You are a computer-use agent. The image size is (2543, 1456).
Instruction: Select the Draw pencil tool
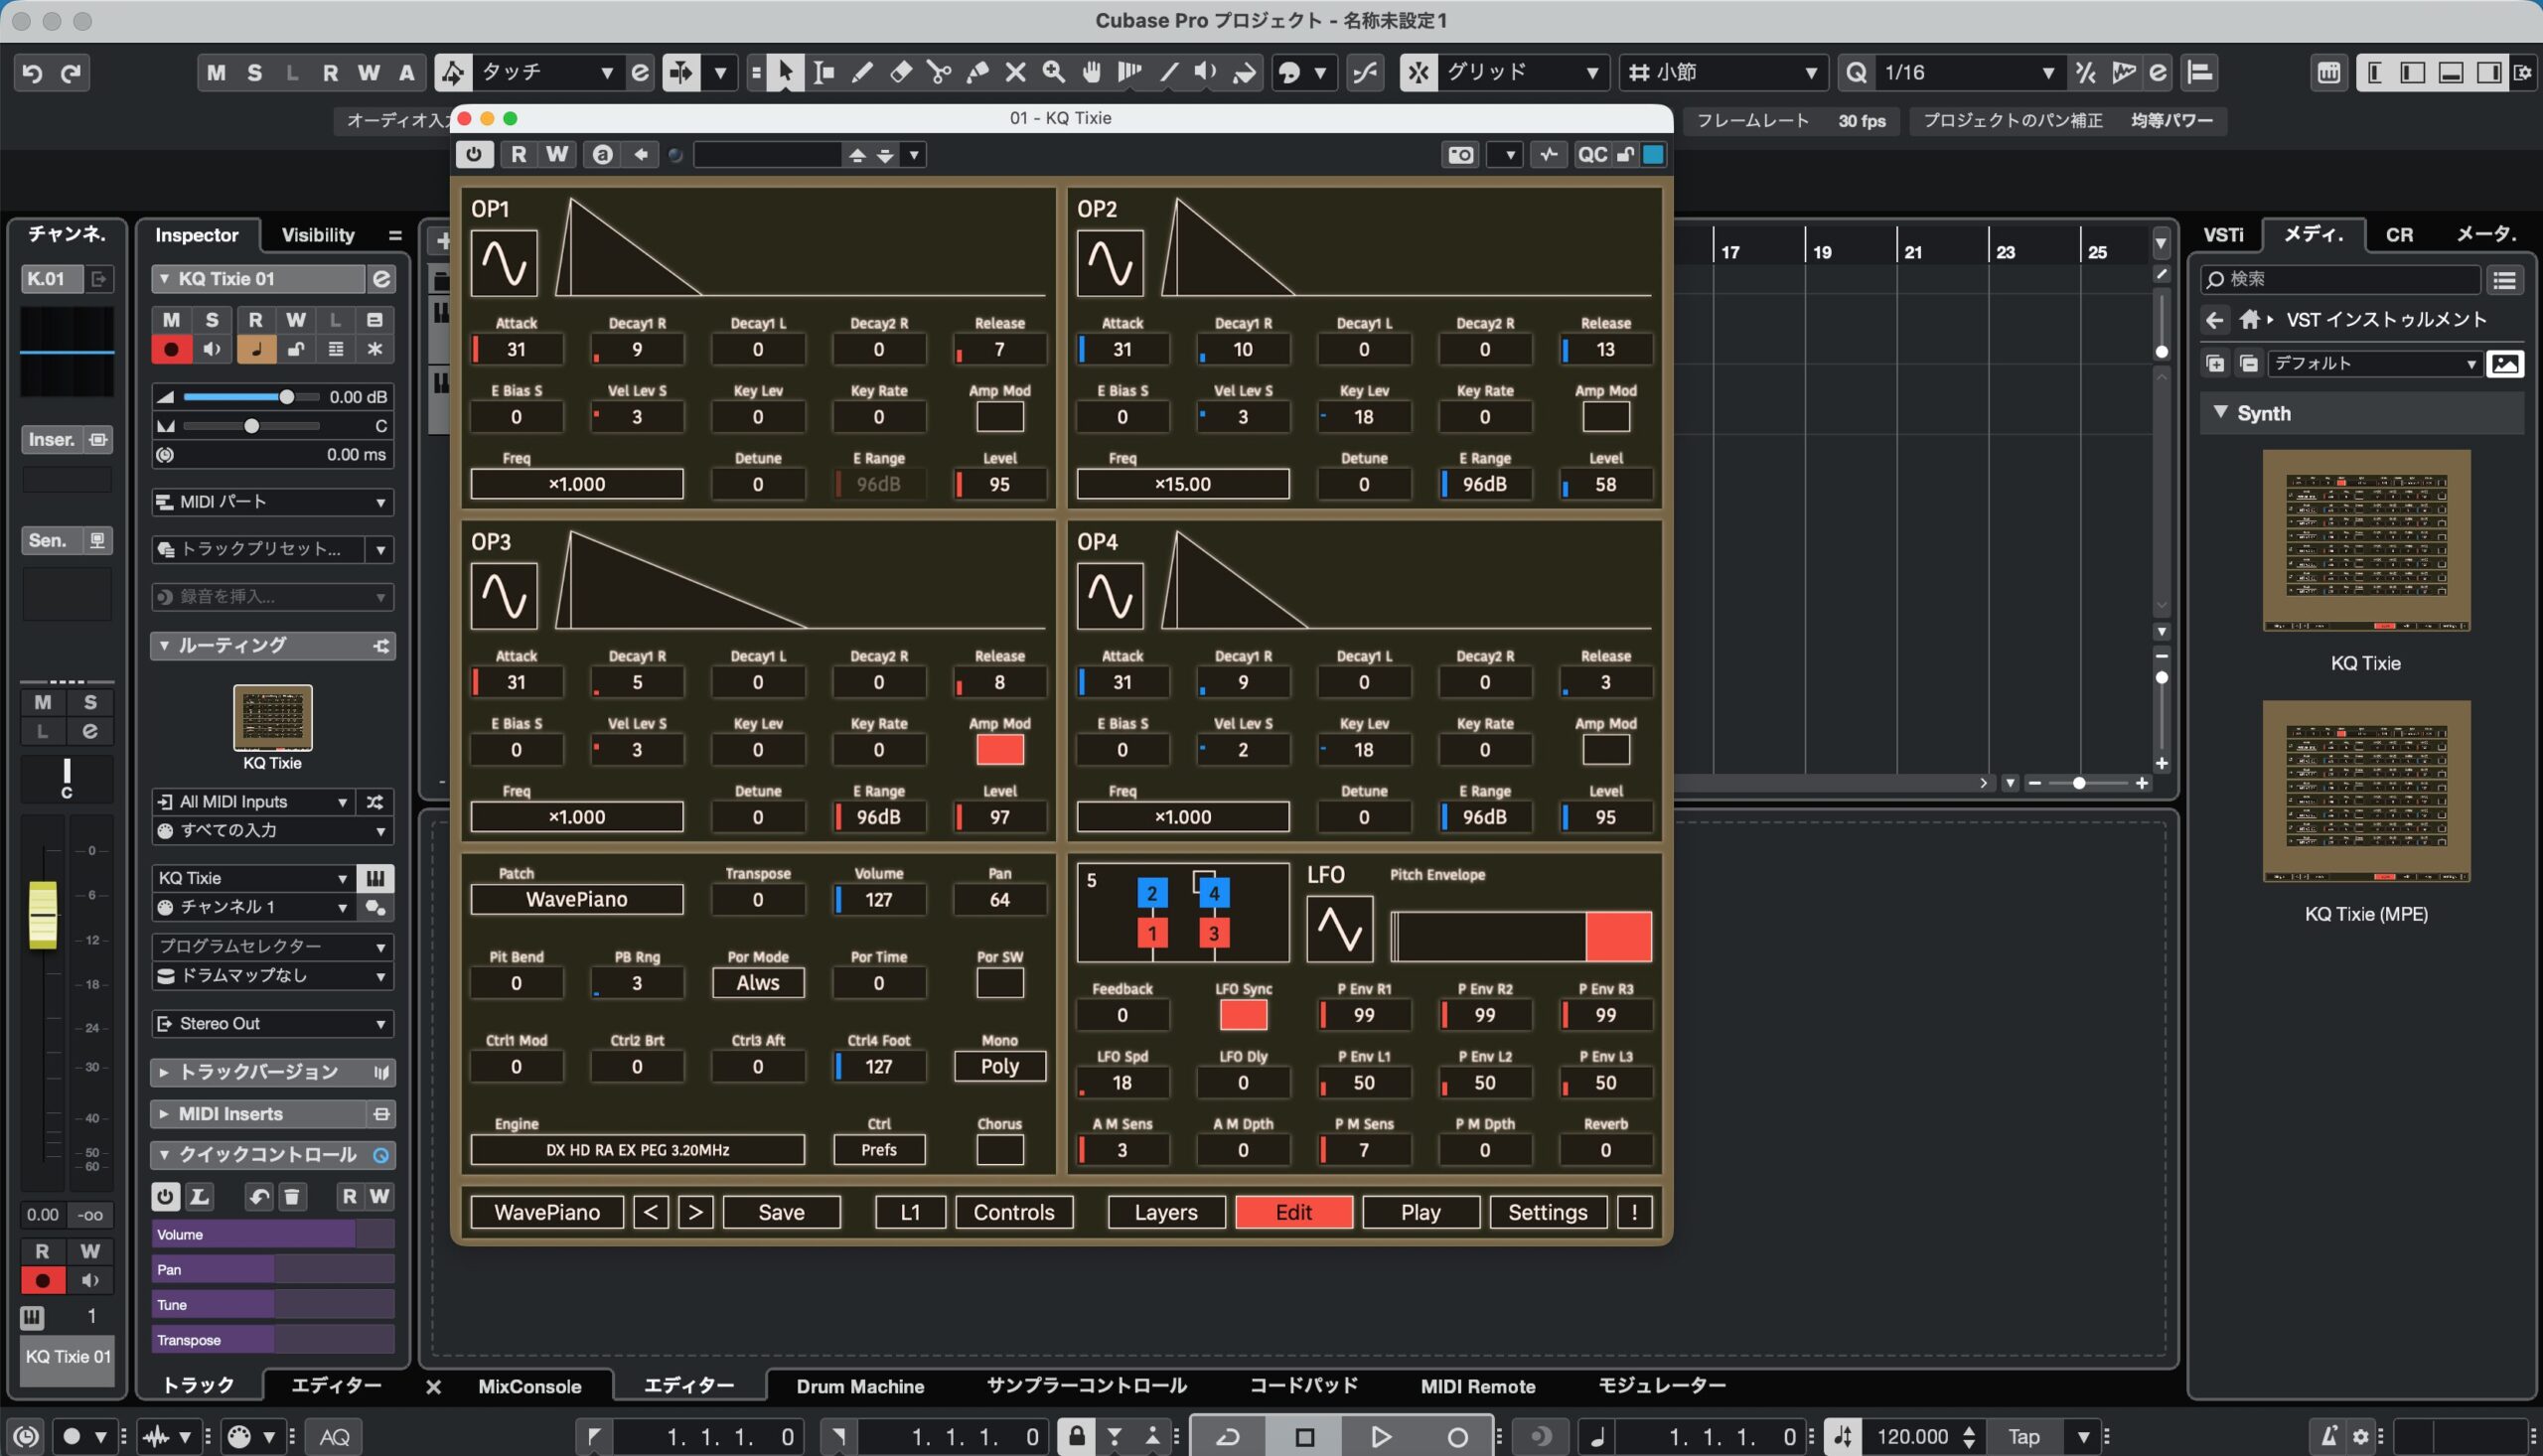pos(862,72)
